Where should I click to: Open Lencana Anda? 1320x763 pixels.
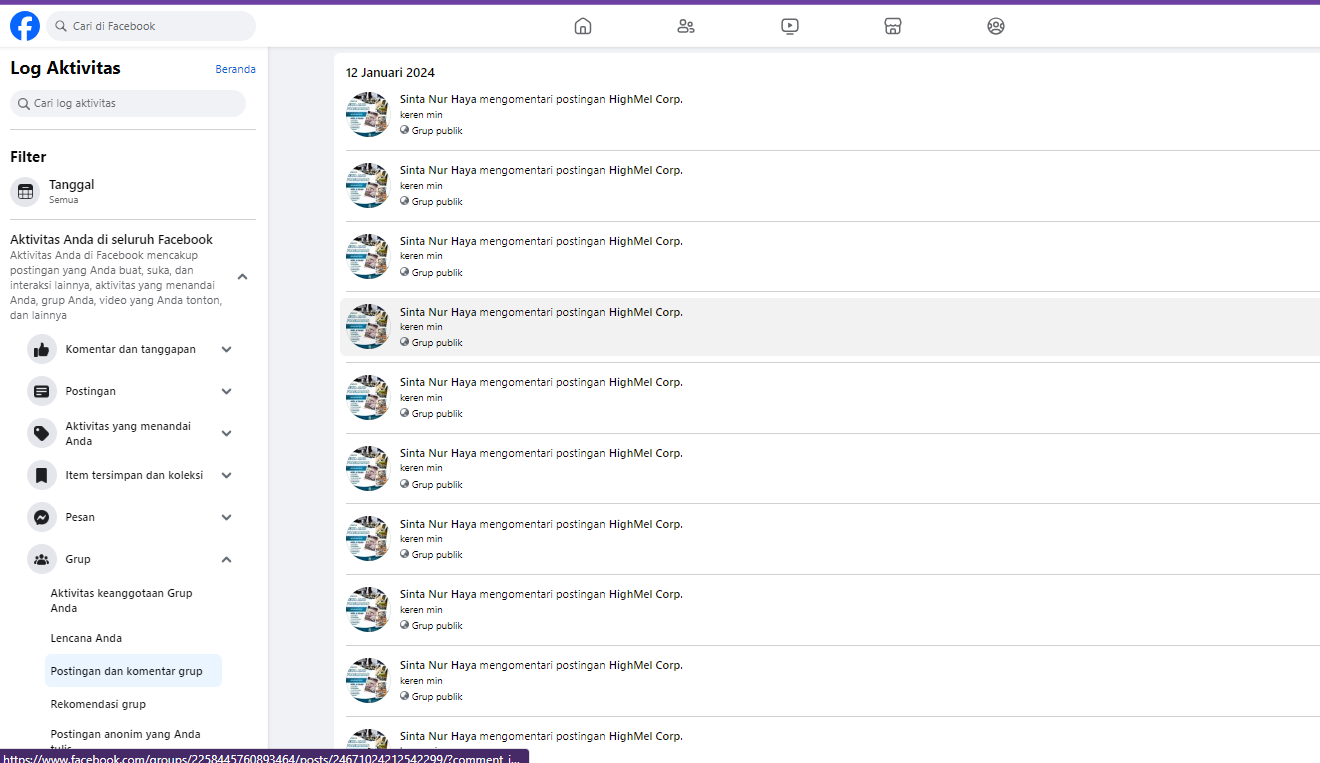click(x=133, y=638)
